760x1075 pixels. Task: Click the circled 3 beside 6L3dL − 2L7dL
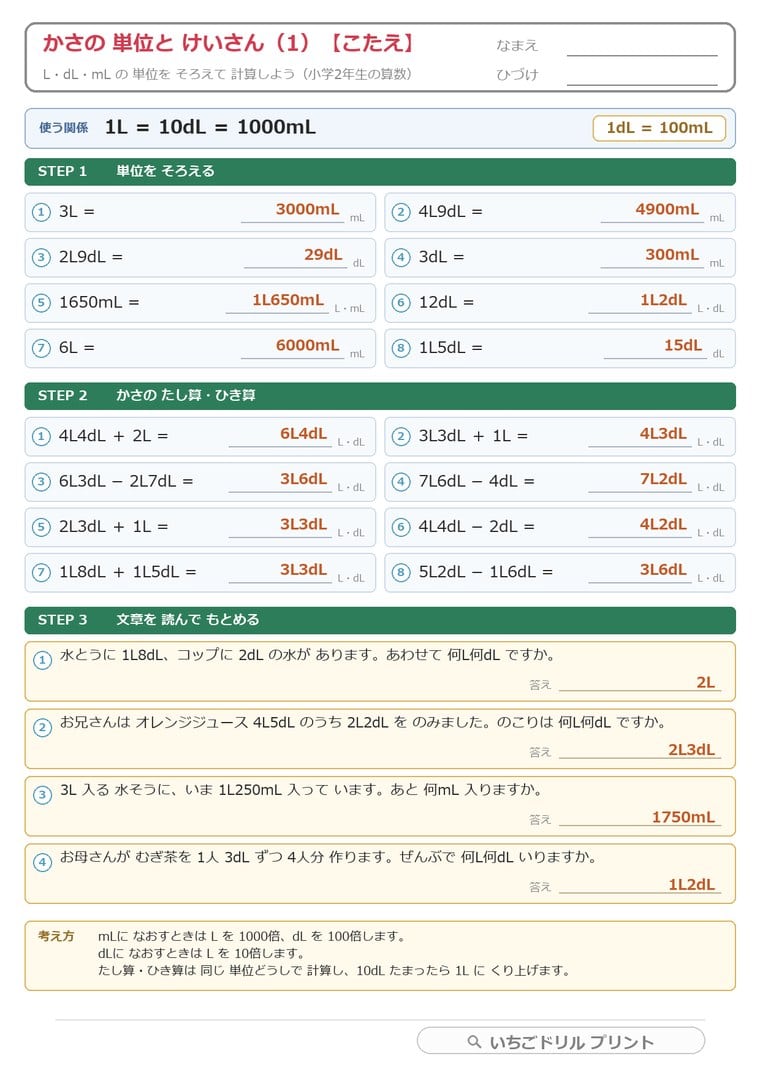coord(41,481)
